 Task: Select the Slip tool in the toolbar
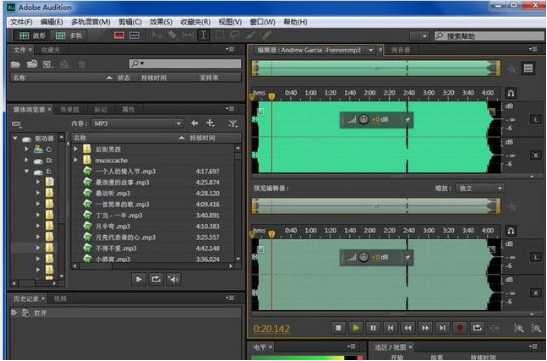coord(188,35)
